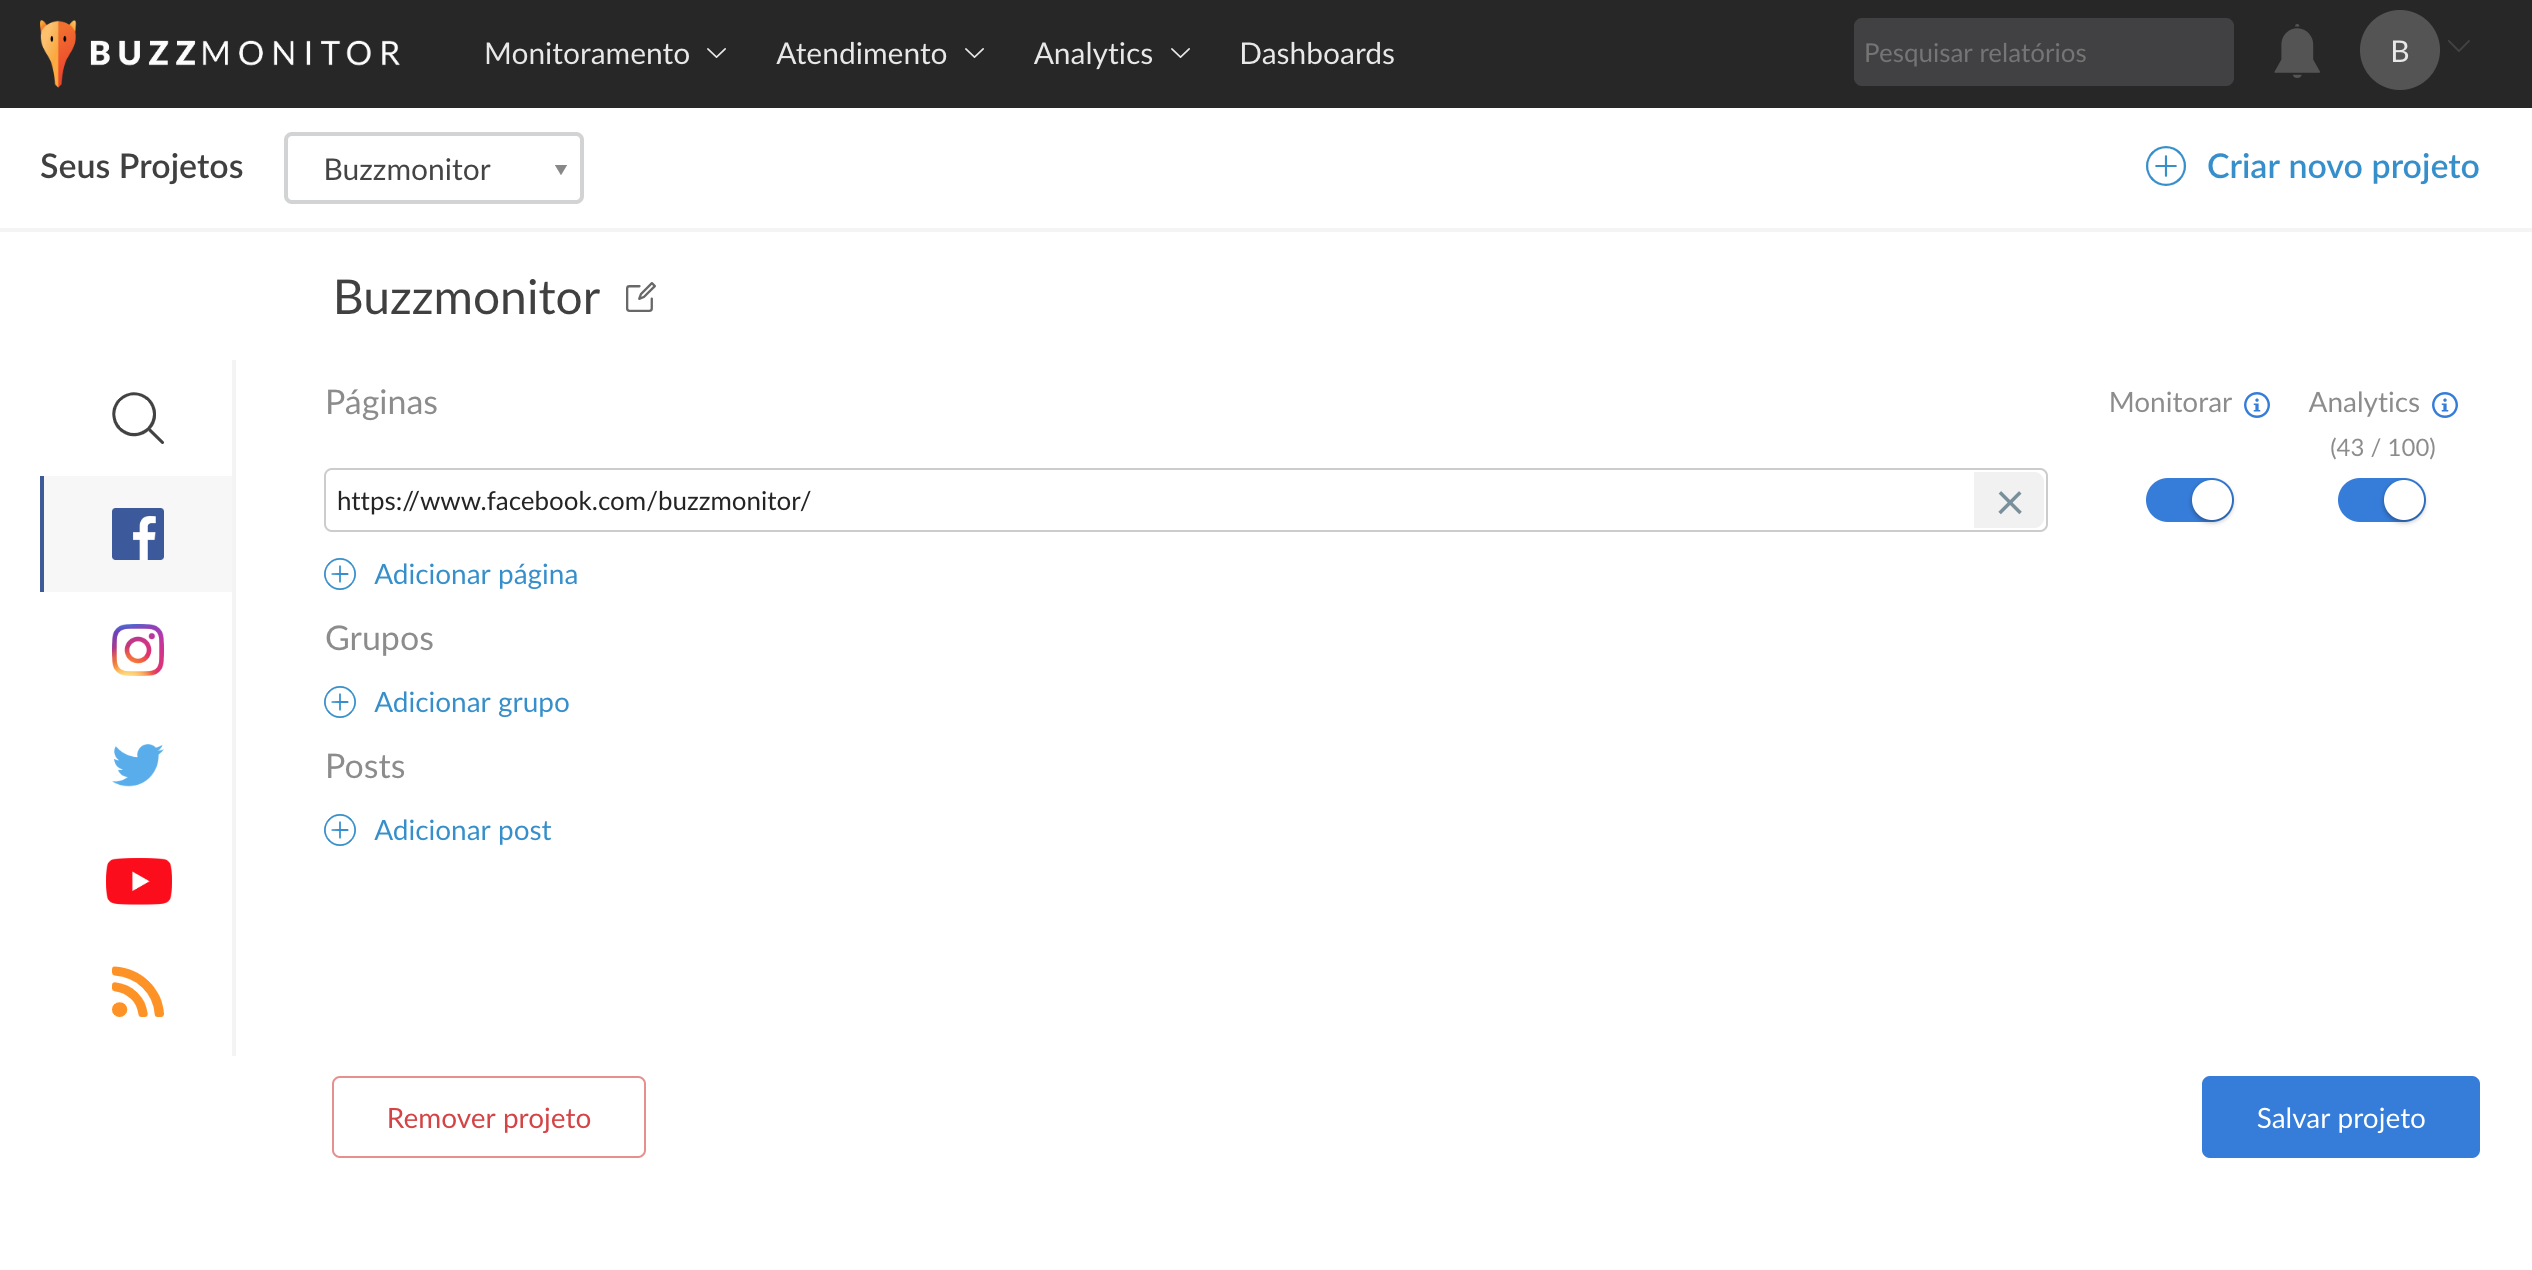Screen dimensions: 2532x1270
Task: Toggle the Monitorar switch off
Action: (2189, 500)
